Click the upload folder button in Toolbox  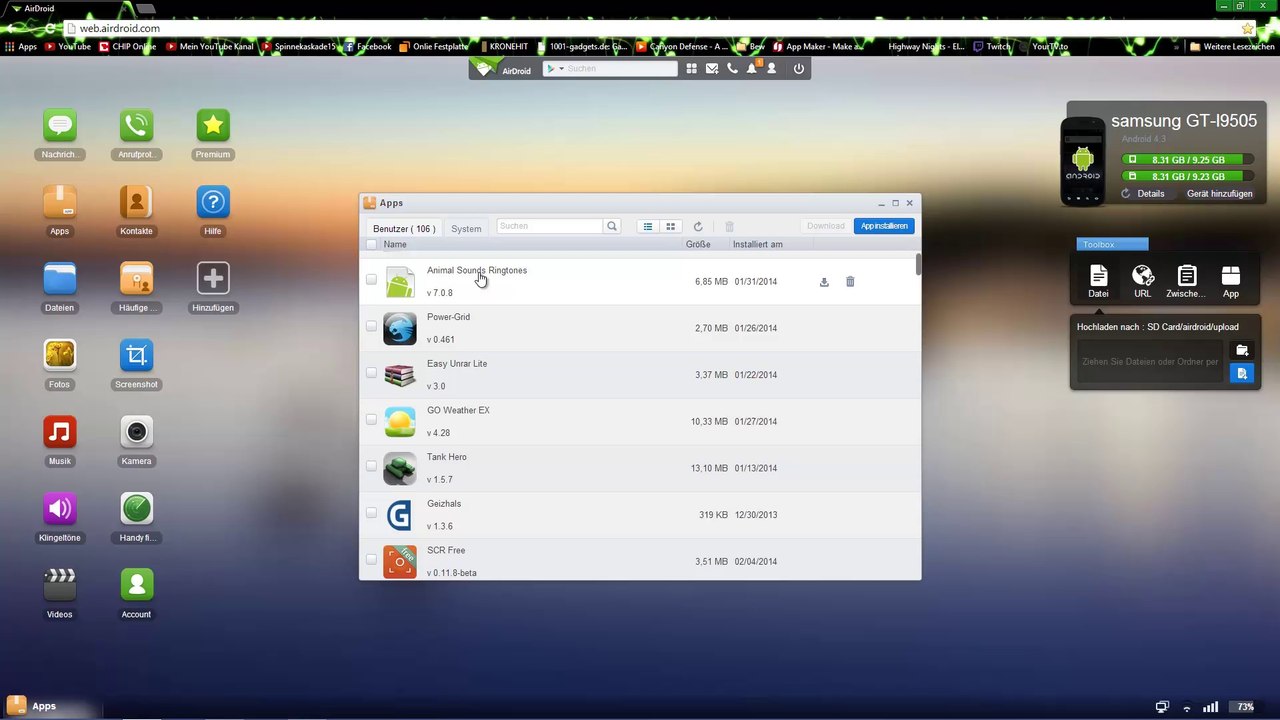pyautogui.click(x=1242, y=350)
